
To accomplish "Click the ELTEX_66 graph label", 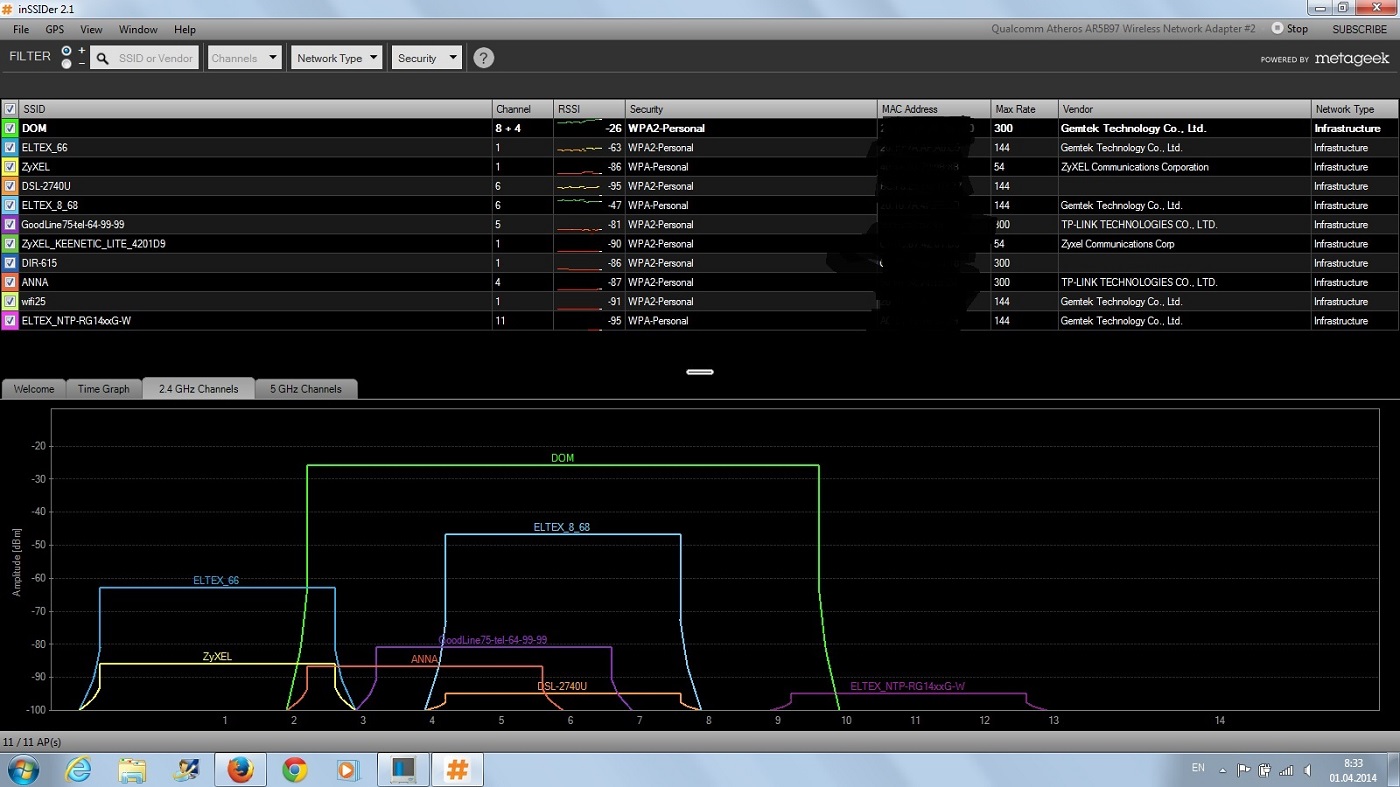I will (216, 580).
